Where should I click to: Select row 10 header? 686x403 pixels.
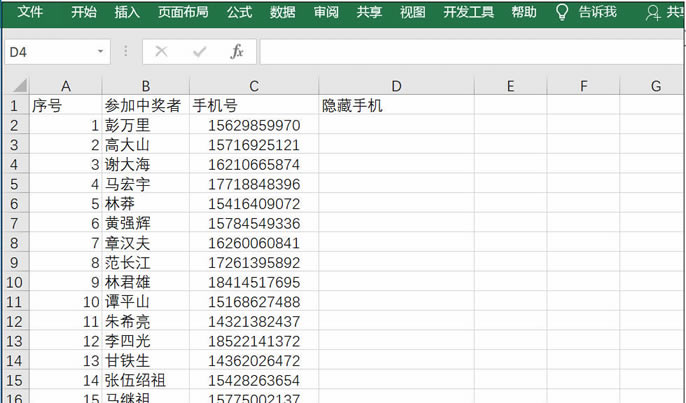pyautogui.click(x=14, y=282)
